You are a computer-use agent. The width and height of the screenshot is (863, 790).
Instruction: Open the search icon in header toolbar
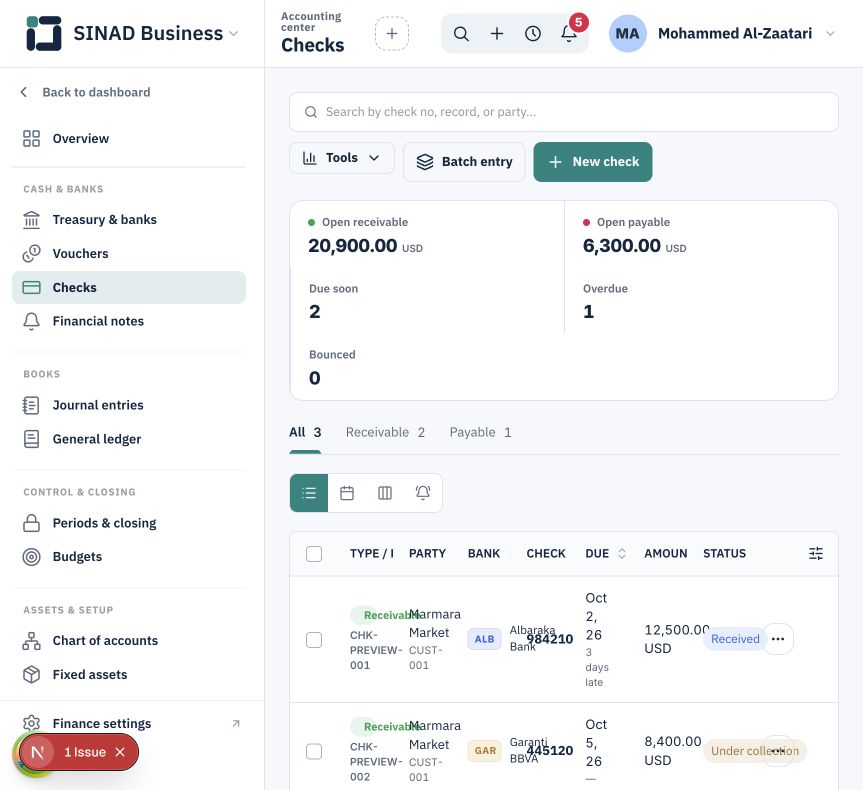pos(461,34)
